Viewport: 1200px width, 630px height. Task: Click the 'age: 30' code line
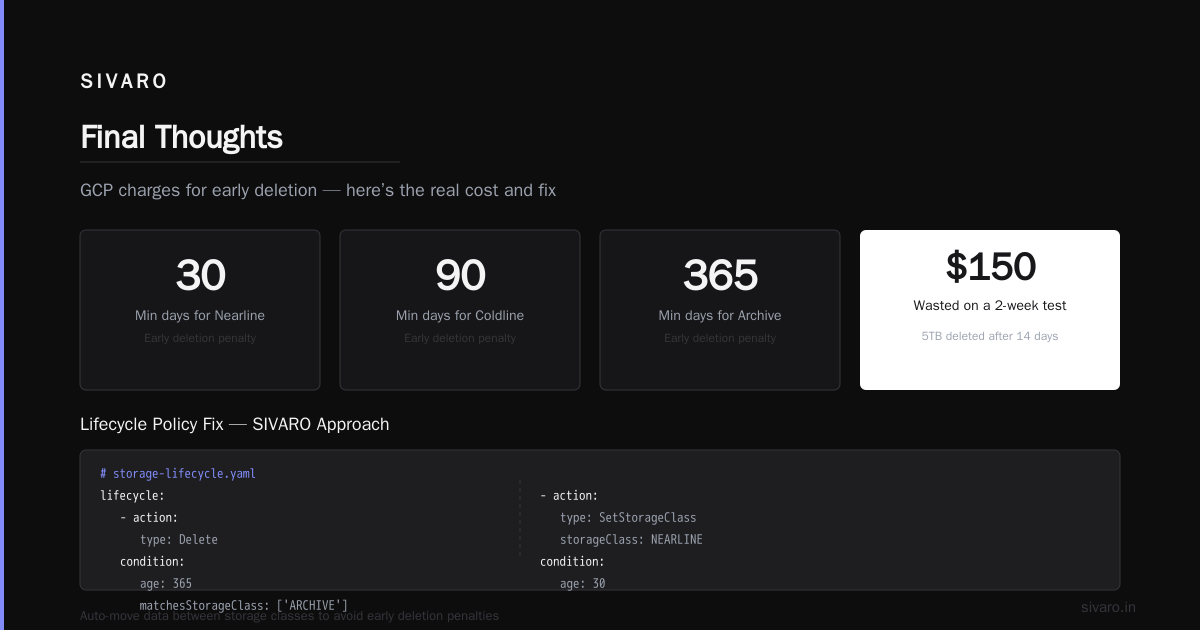pos(583,584)
